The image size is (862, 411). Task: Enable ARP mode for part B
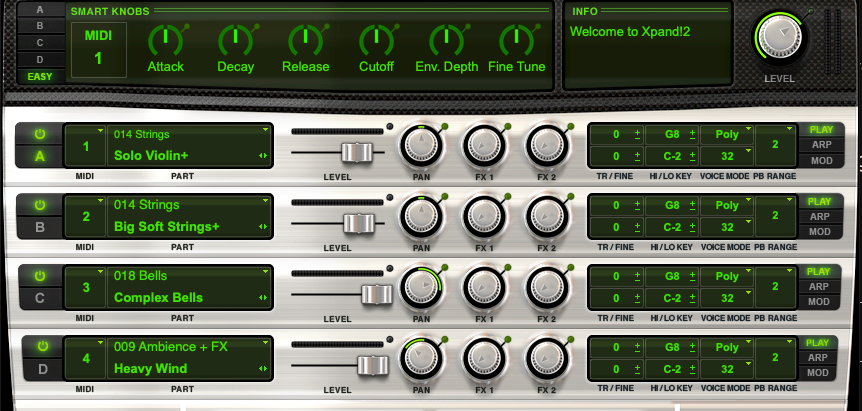pos(819,216)
